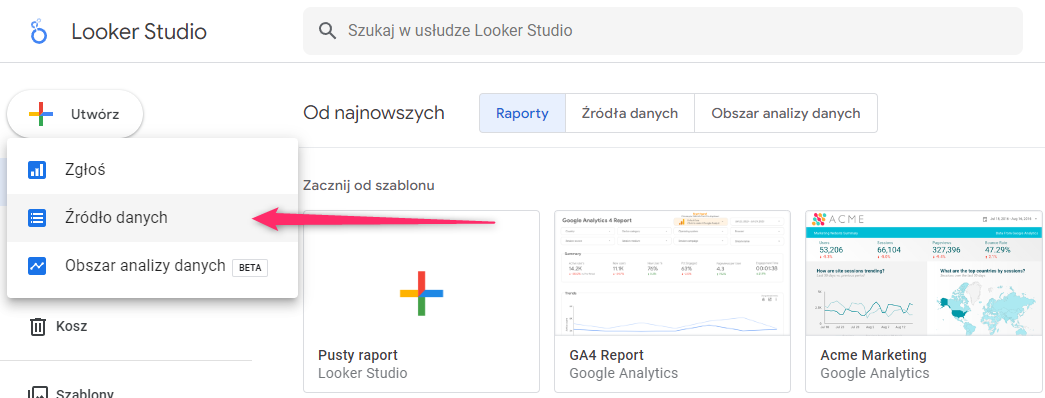
Task: Click the colorful plus icon in Utwórz
Action: click(41, 115)
